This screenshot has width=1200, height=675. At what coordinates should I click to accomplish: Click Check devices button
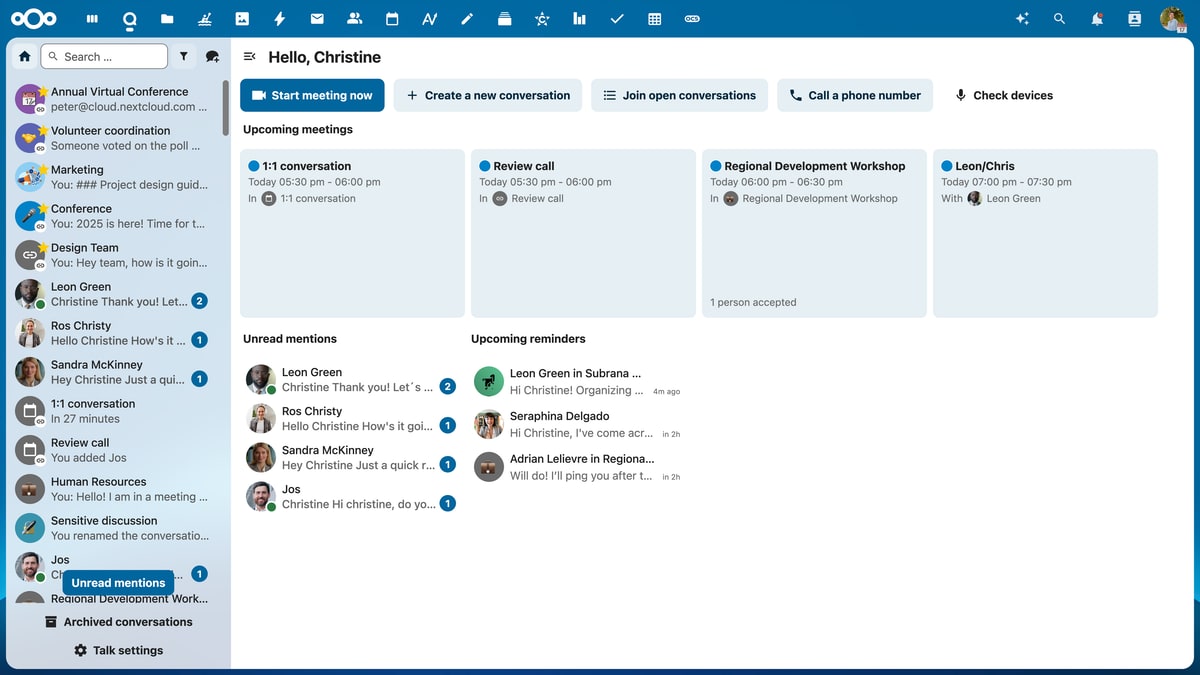click(1003, 95)
